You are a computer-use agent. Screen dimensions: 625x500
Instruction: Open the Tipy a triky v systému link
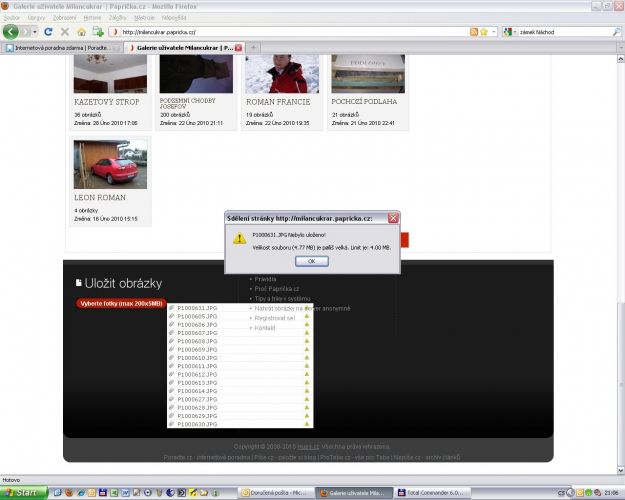pos(282,298)
